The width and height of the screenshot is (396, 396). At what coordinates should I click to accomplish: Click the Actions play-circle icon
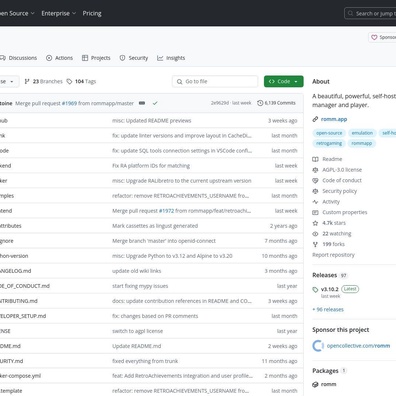pos(49,58)
